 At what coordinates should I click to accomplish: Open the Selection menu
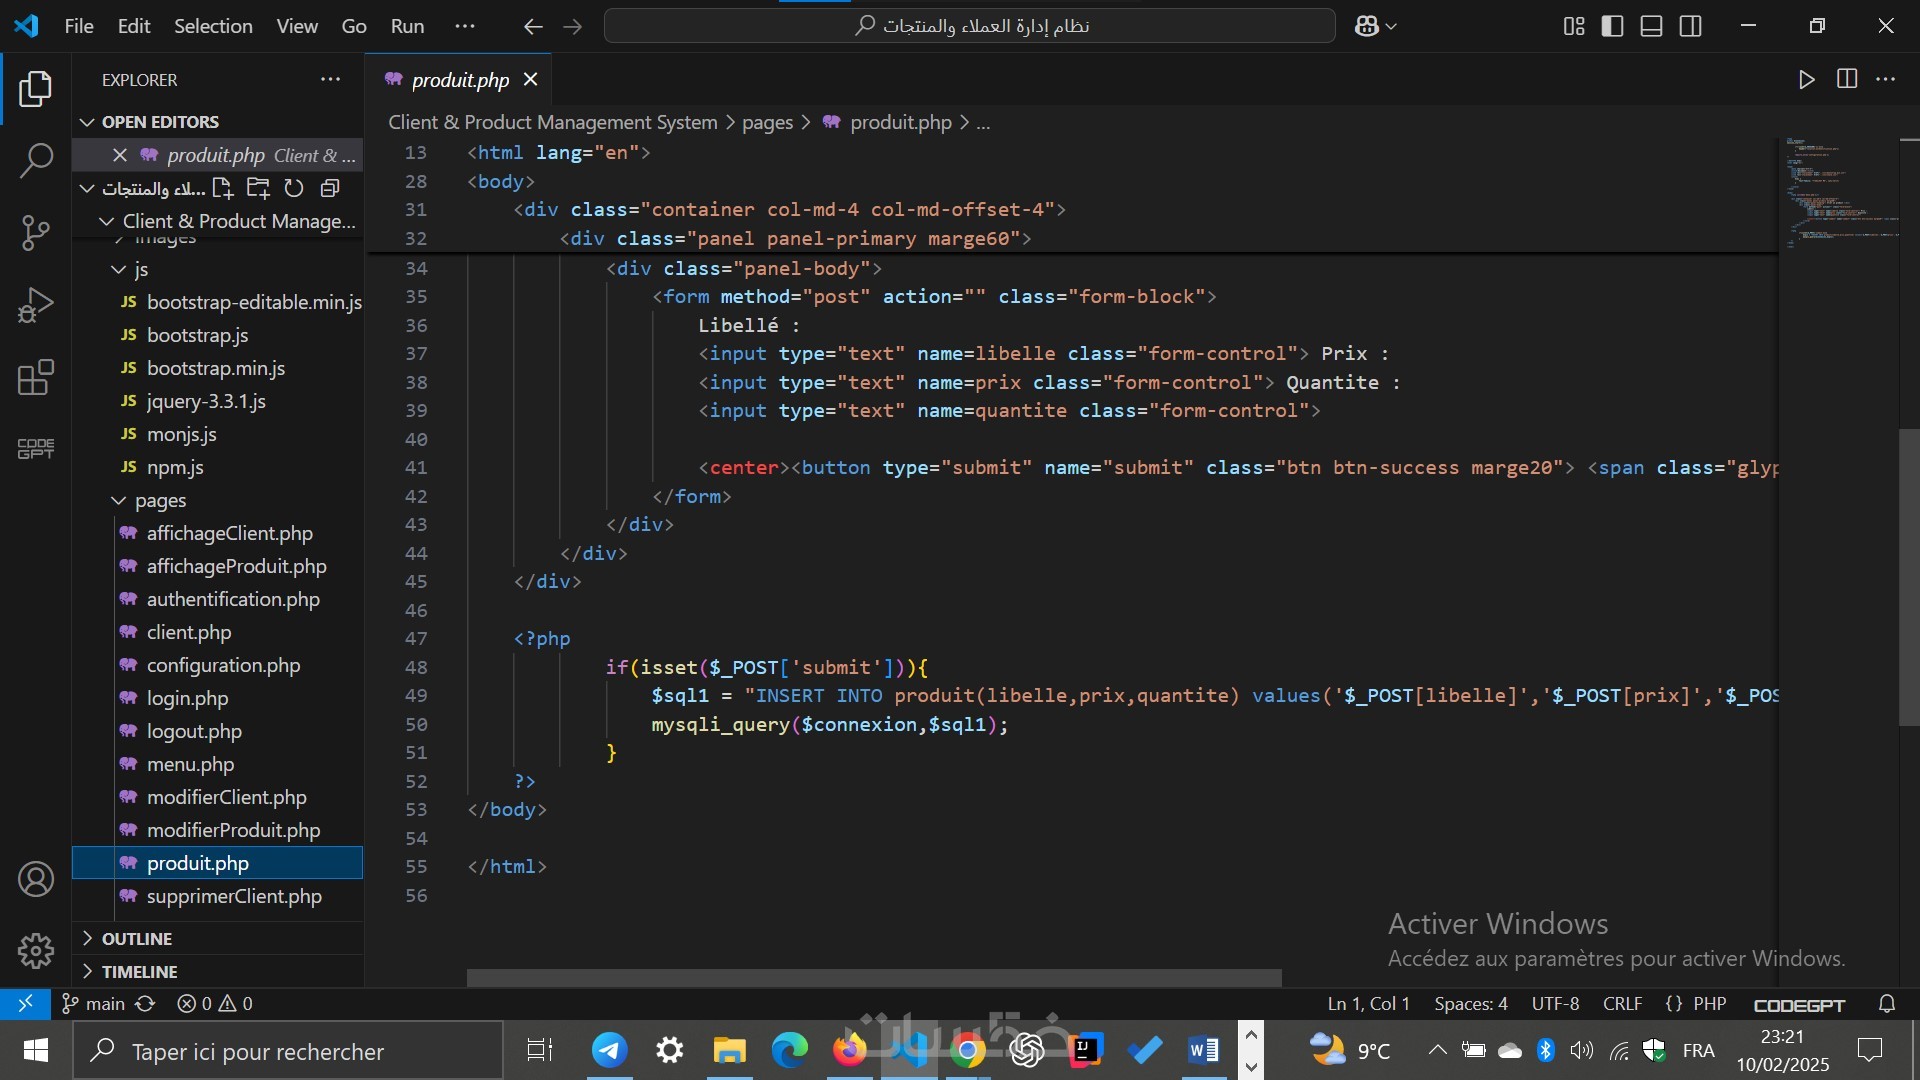pos(213,26)
